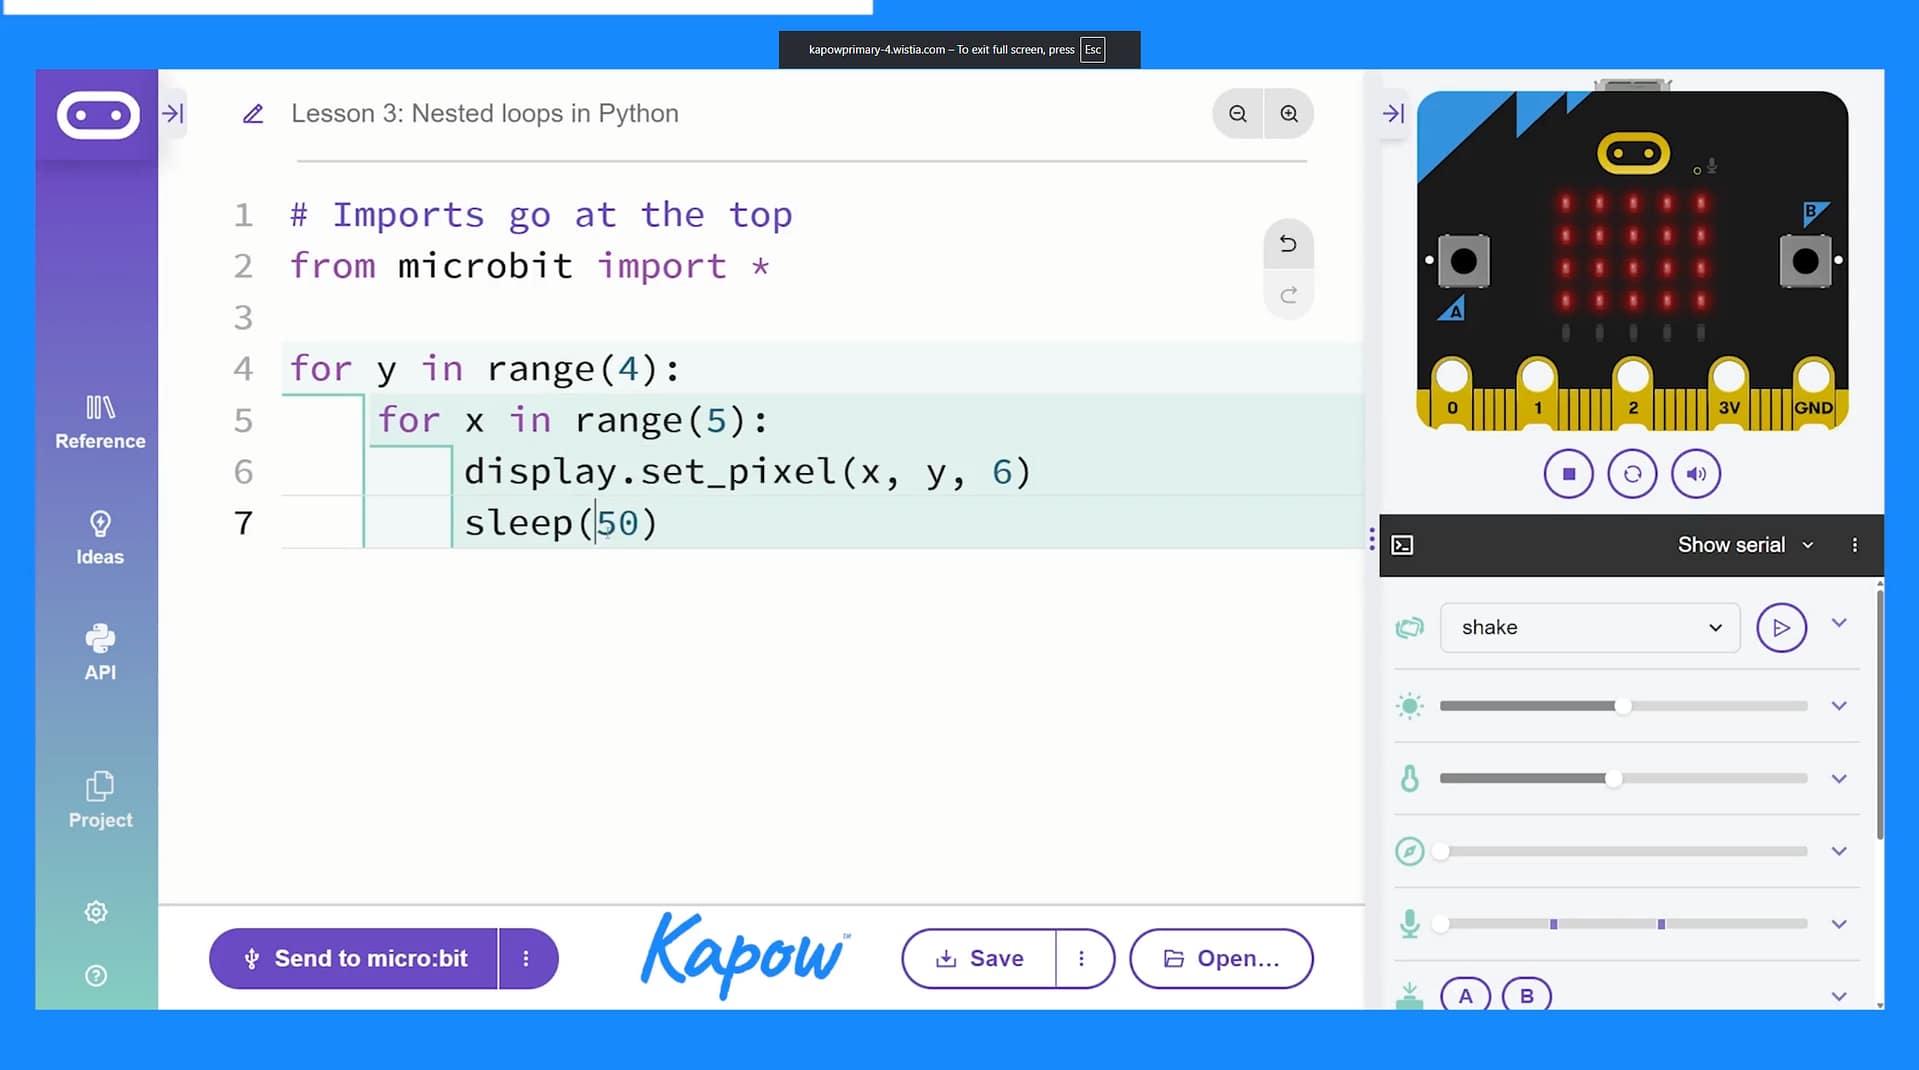
Task: Select the Reference panel in the sidebar
Action: pyautogui.click(x=98, y=421)
